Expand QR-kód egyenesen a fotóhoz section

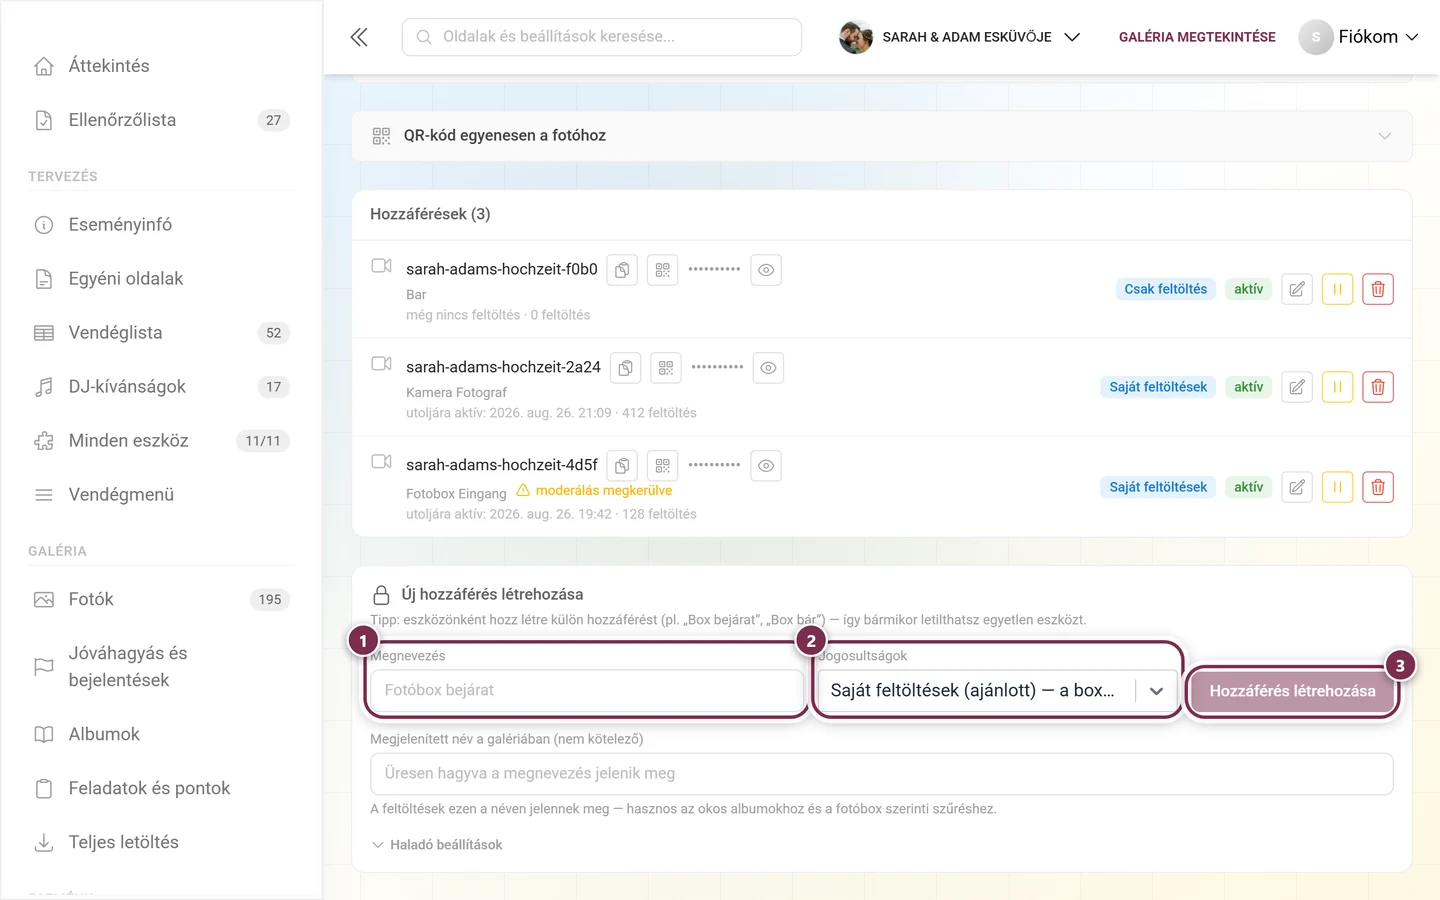882,136
